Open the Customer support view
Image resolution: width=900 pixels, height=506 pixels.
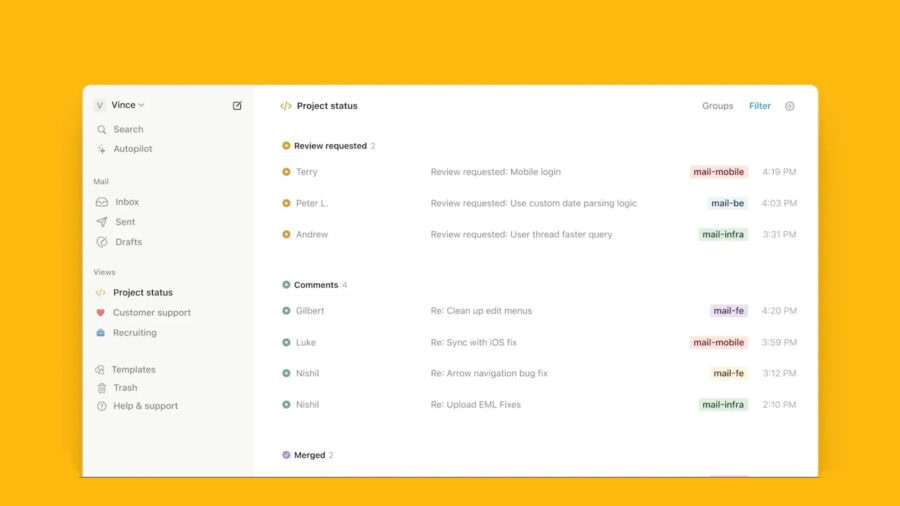click(152, 313)
